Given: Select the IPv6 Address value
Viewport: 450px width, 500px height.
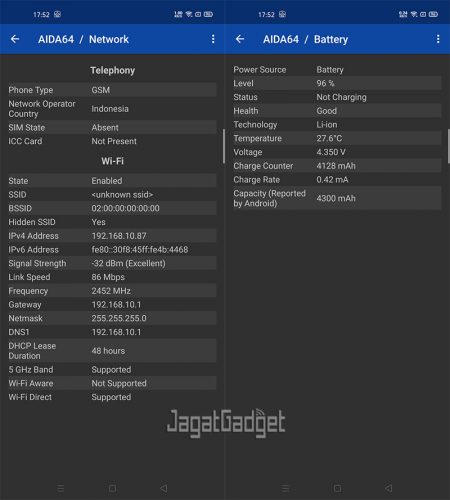Looking at the screenshot, I should coord(140,250).
